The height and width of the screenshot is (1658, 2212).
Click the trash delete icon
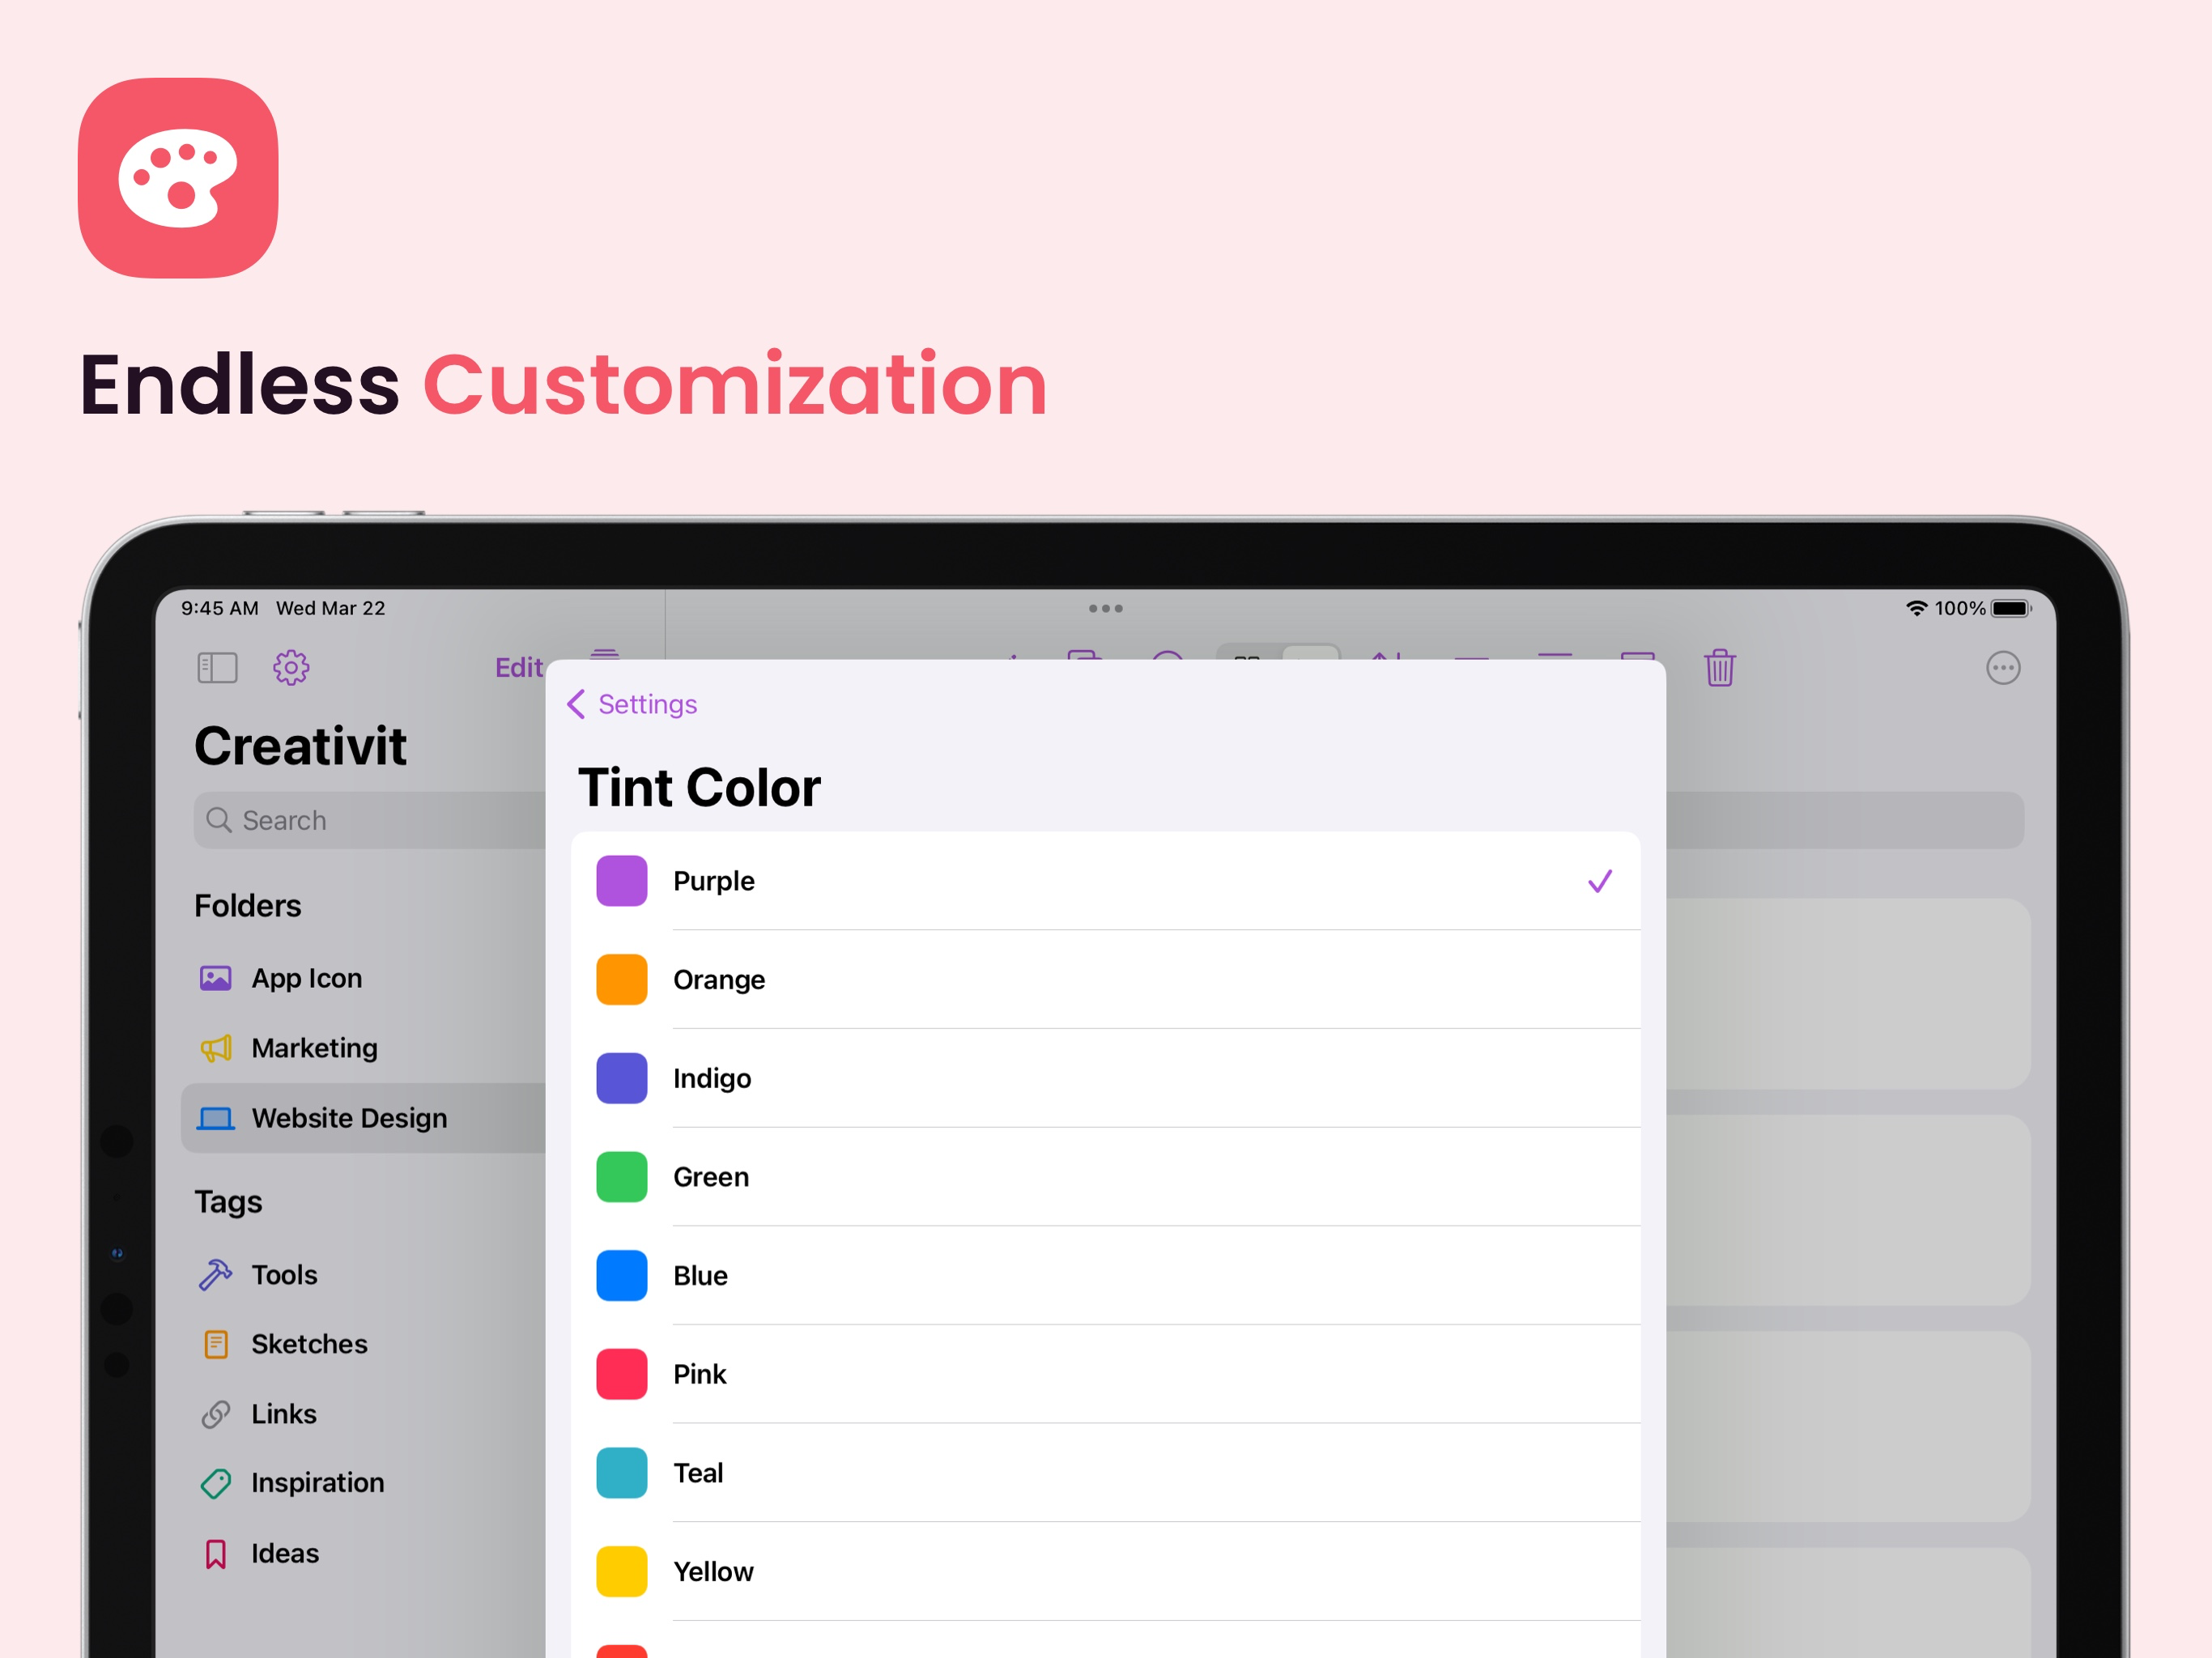tap(1719, 667)
